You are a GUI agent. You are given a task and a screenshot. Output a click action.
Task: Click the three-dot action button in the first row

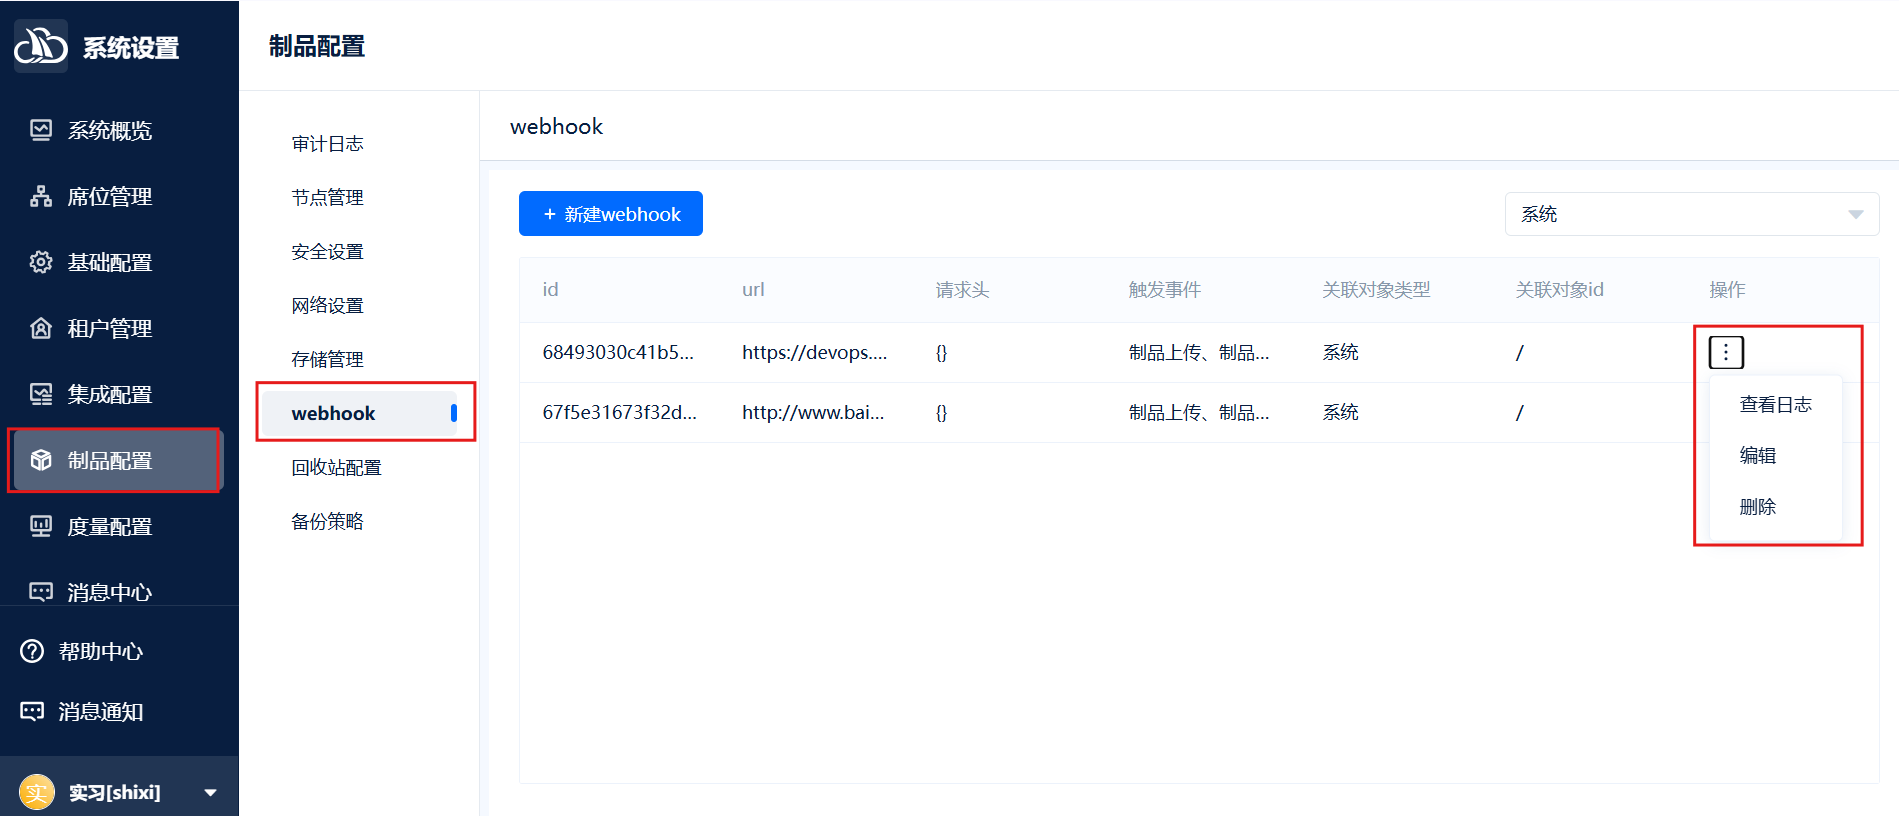1726,352
